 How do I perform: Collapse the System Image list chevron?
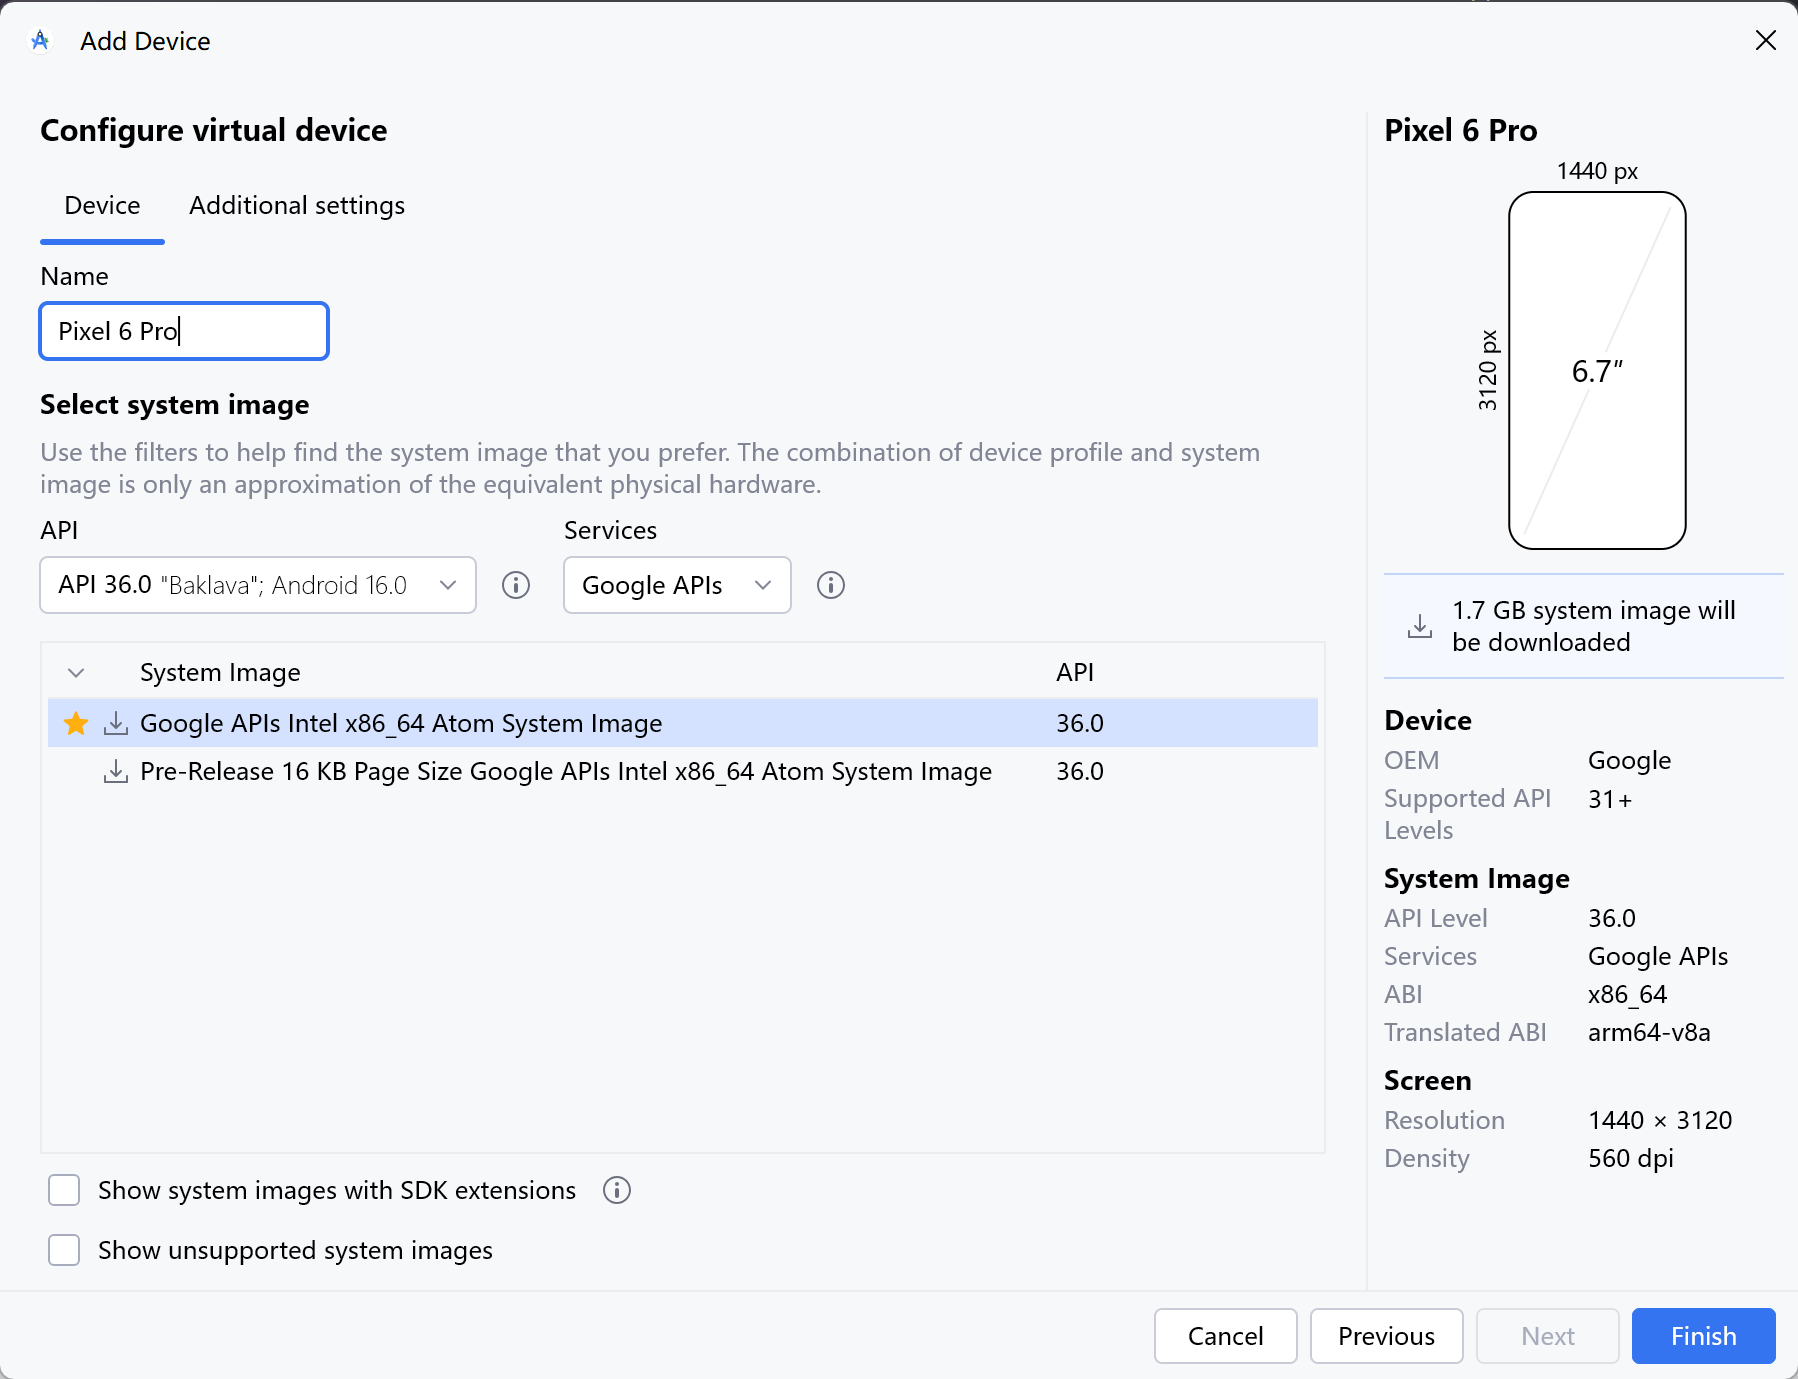[x=76, y=672]
